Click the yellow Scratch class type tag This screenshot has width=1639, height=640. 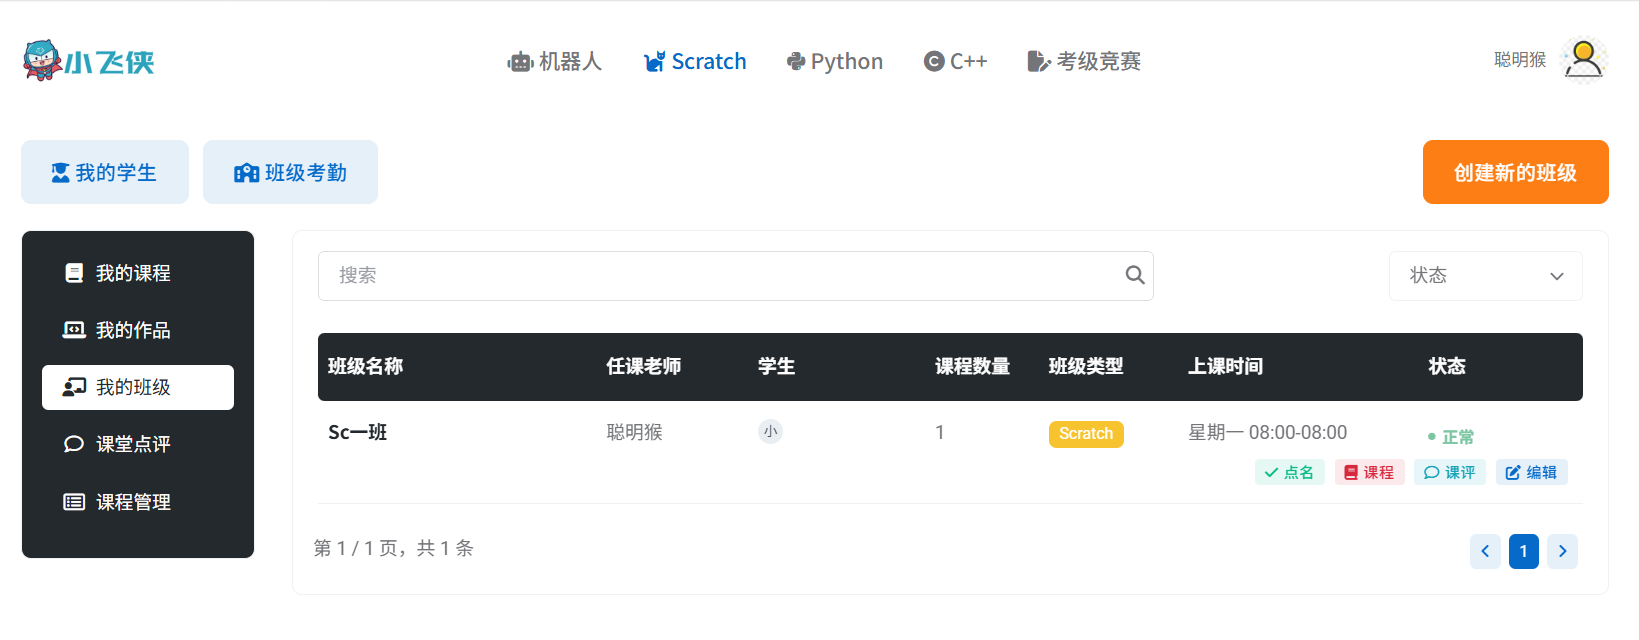pos(1086,434)
